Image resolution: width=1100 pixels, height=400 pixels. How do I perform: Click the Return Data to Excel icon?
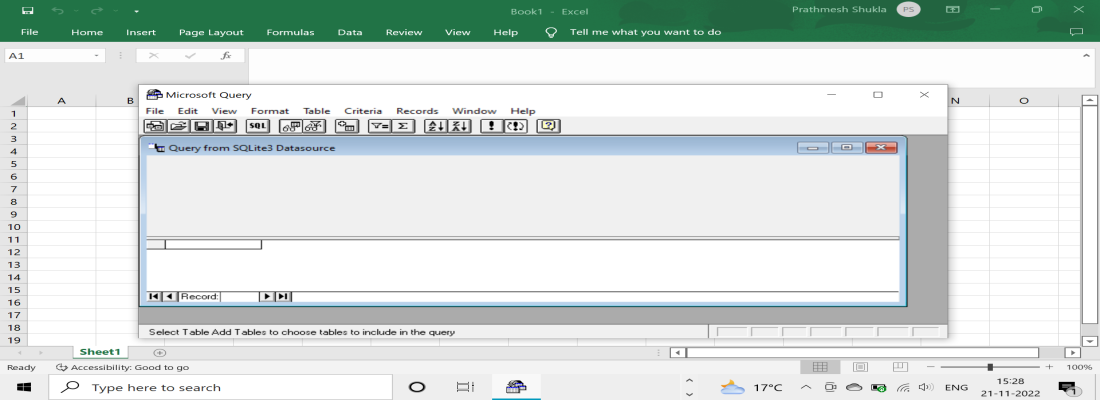tap(225, 126)
